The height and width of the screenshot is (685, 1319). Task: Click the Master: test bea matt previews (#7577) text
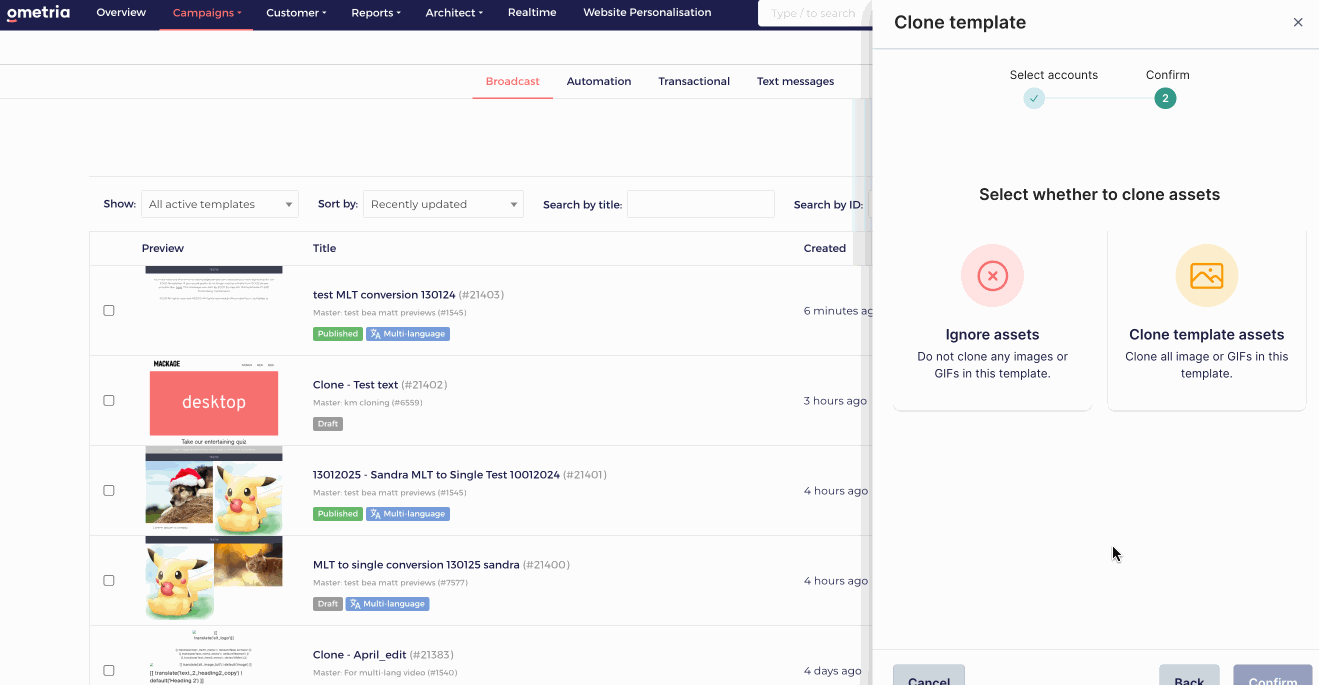pyautogui.click(x=389, y=582)
